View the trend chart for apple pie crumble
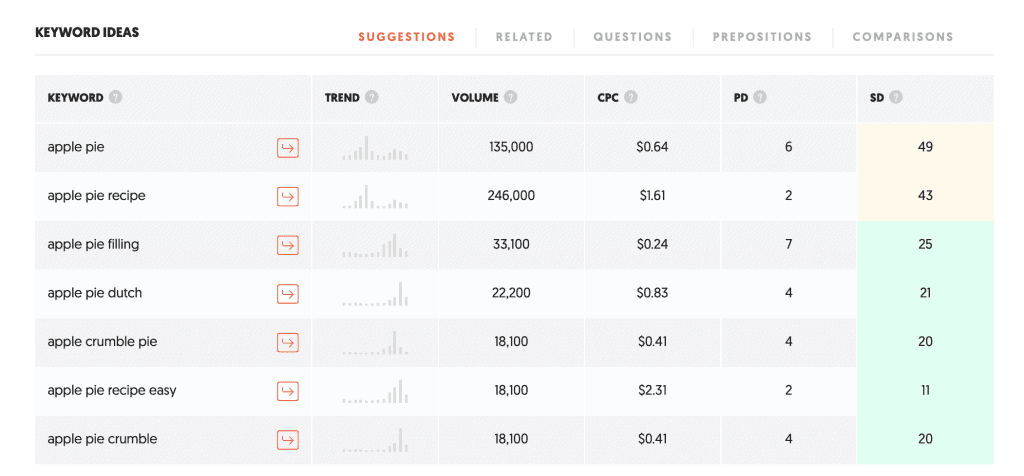 (375, 439)
